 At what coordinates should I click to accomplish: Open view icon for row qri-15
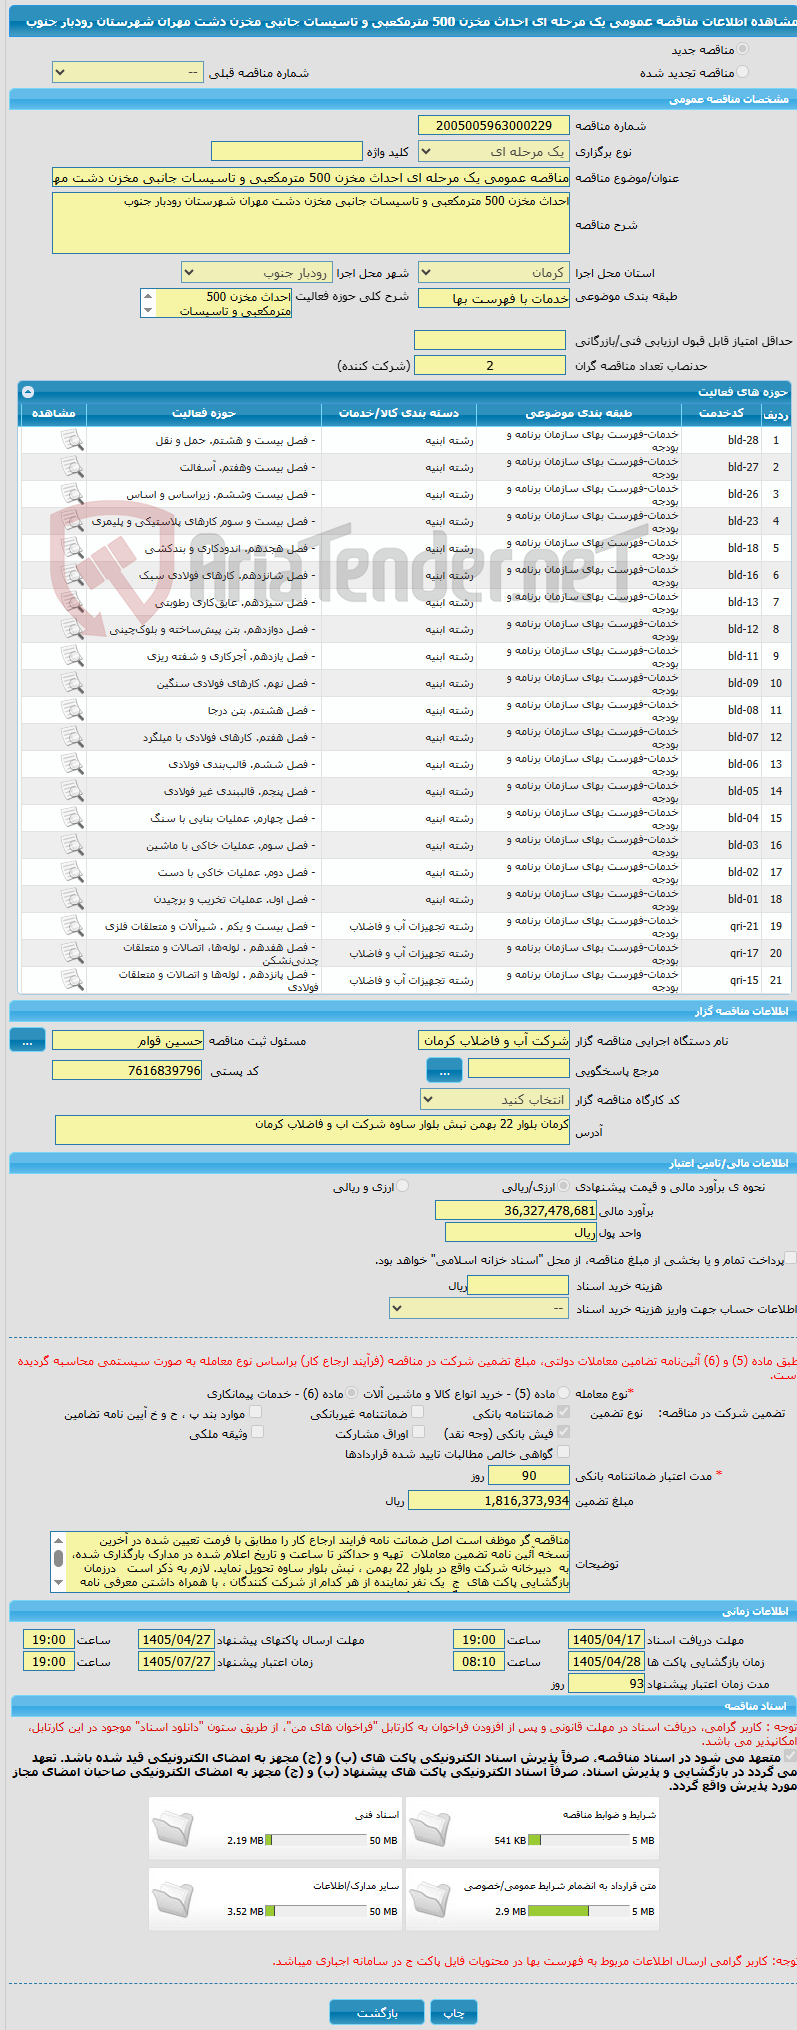pyautogui.click(x=72, y=979)
